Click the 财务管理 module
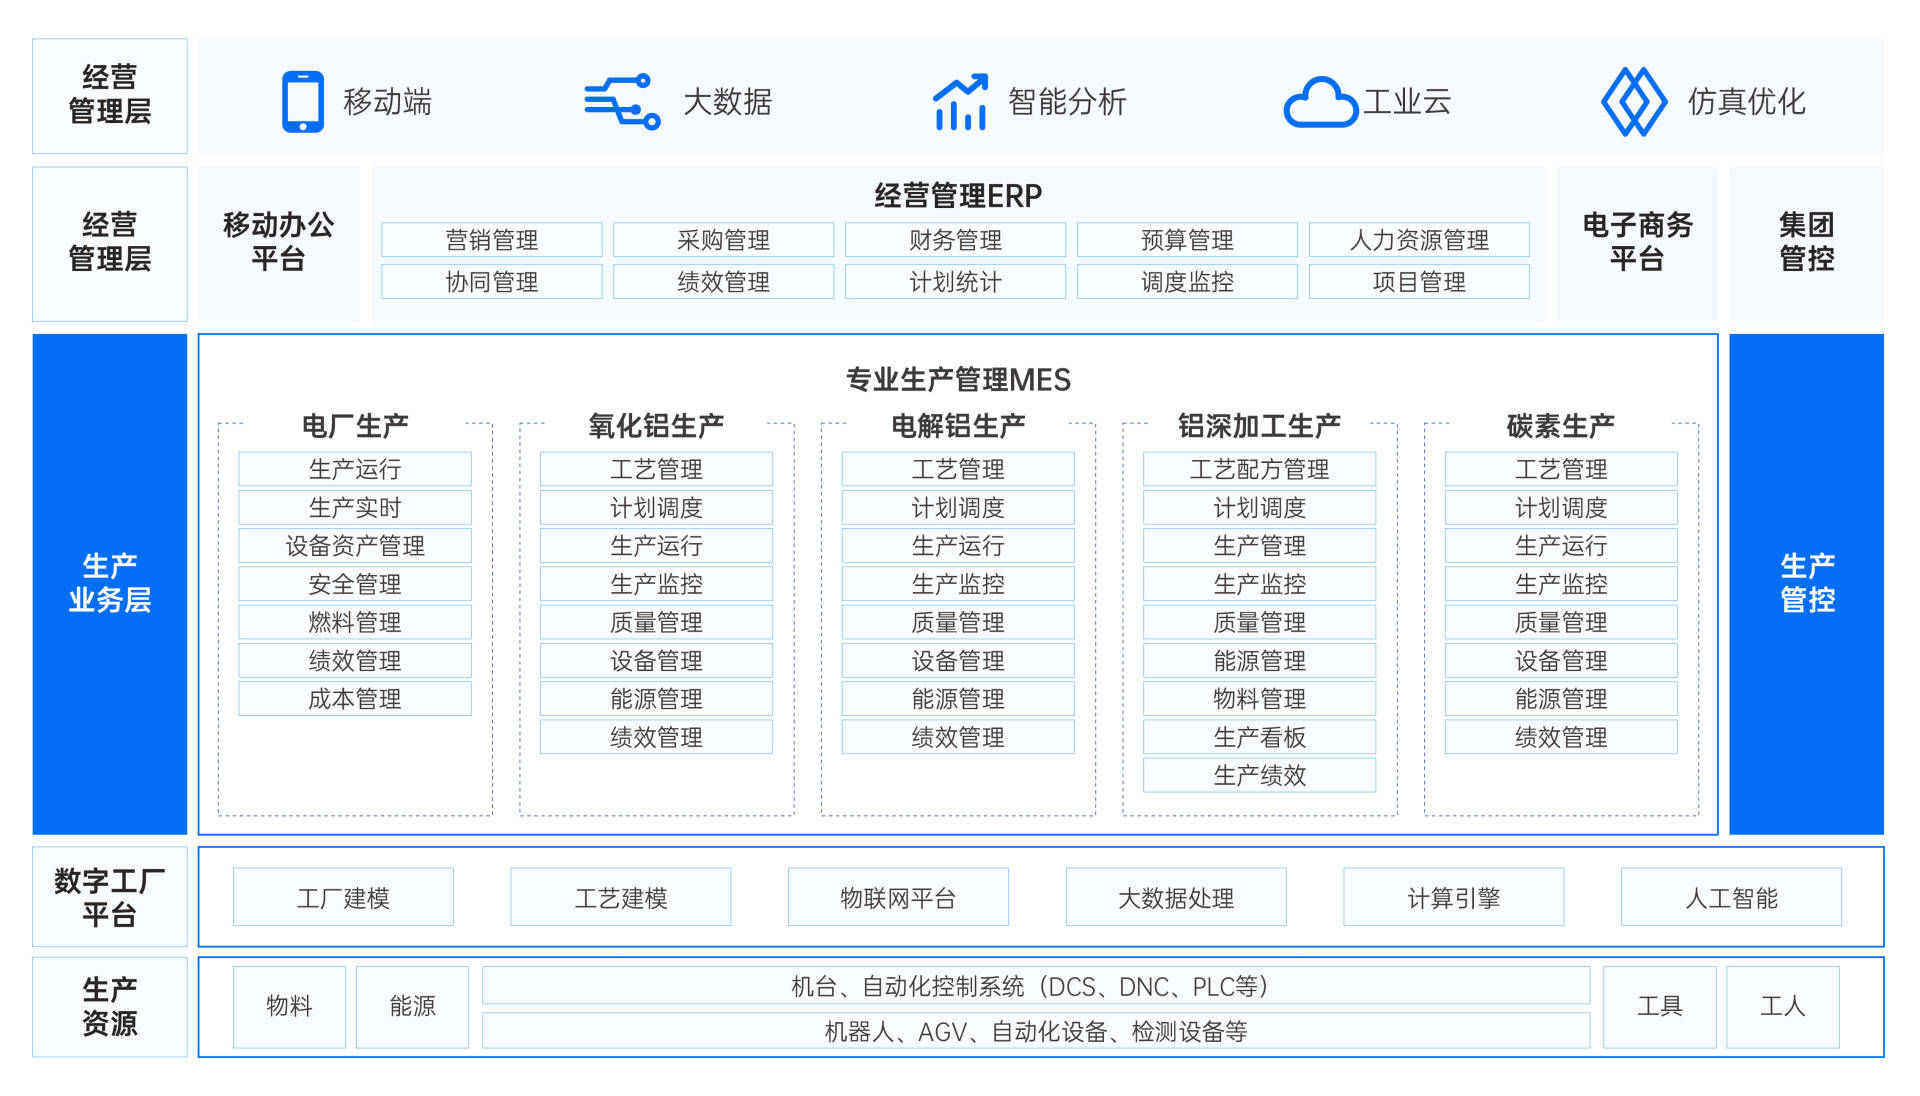Image resolution: width=1920 pixels, height=1096 pixels. [955, 240]
